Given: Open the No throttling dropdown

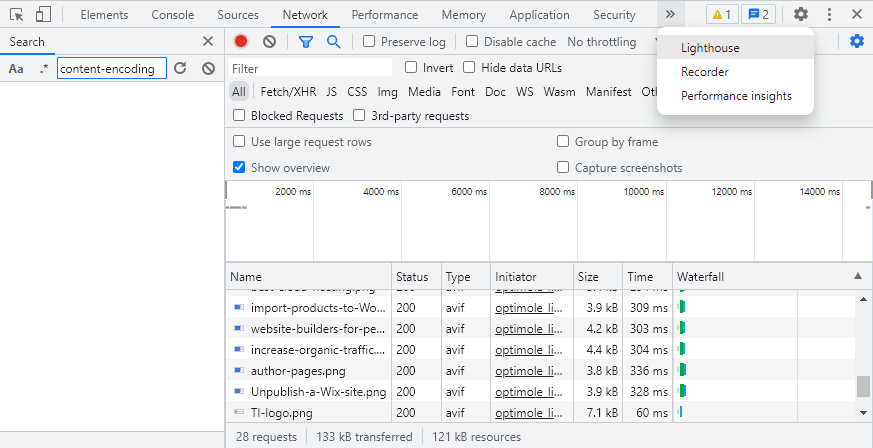Looking at the screenshot, I should coord(601,42).
